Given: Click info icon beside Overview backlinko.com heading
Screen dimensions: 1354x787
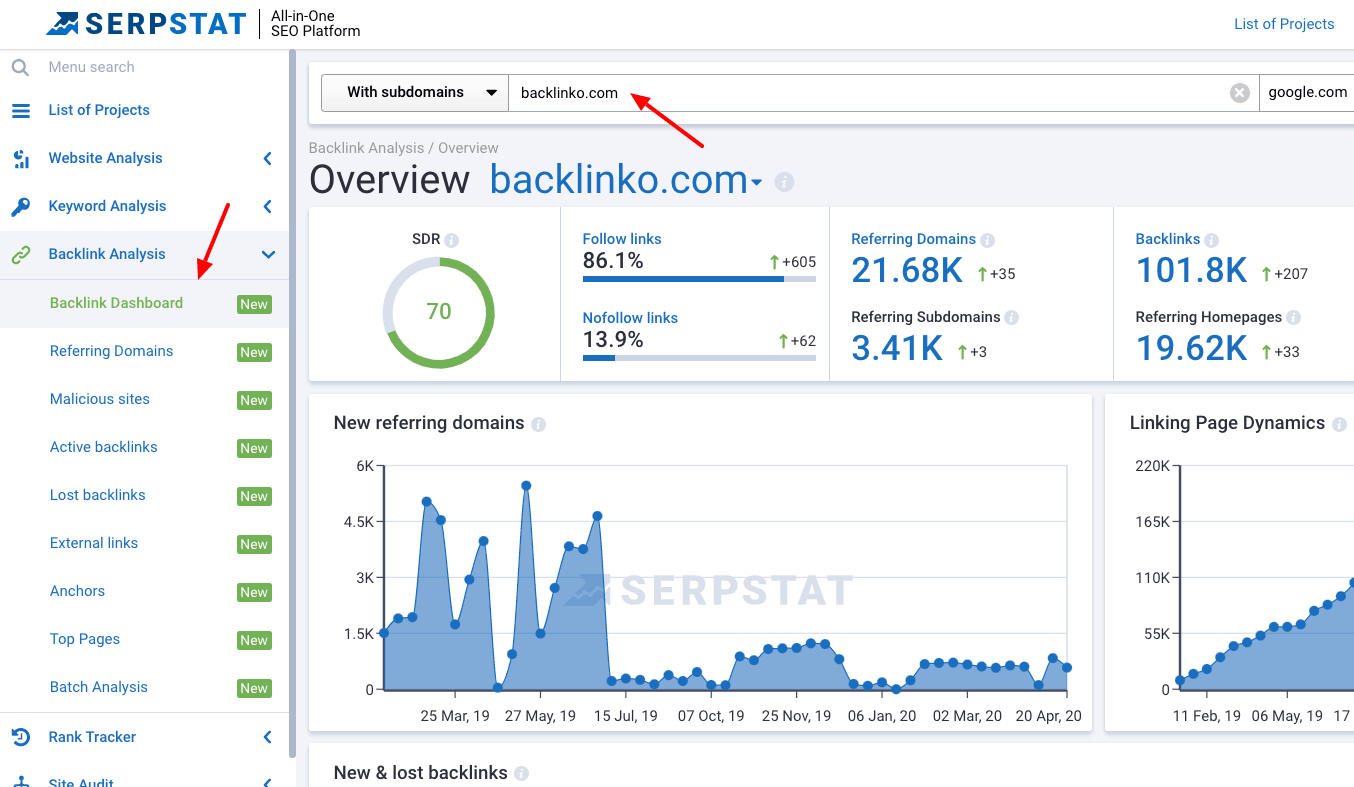Looking at the screenshot, I should click(784, 182).
